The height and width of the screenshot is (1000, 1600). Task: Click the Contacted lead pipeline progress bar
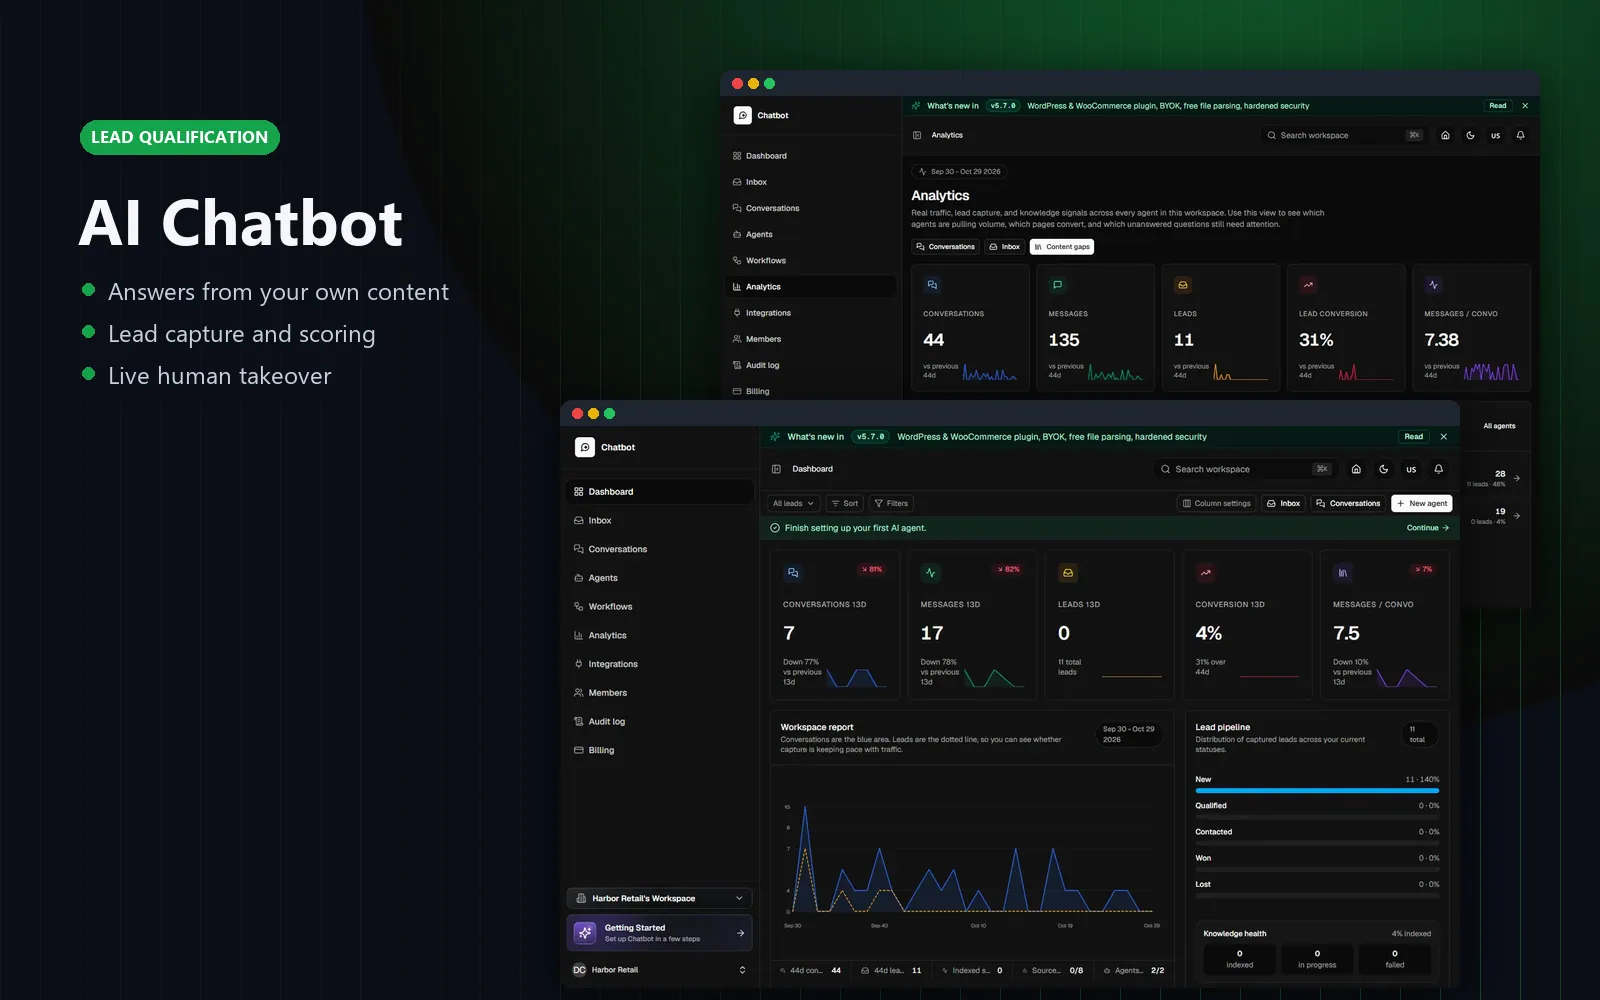tap(1317, 843)
